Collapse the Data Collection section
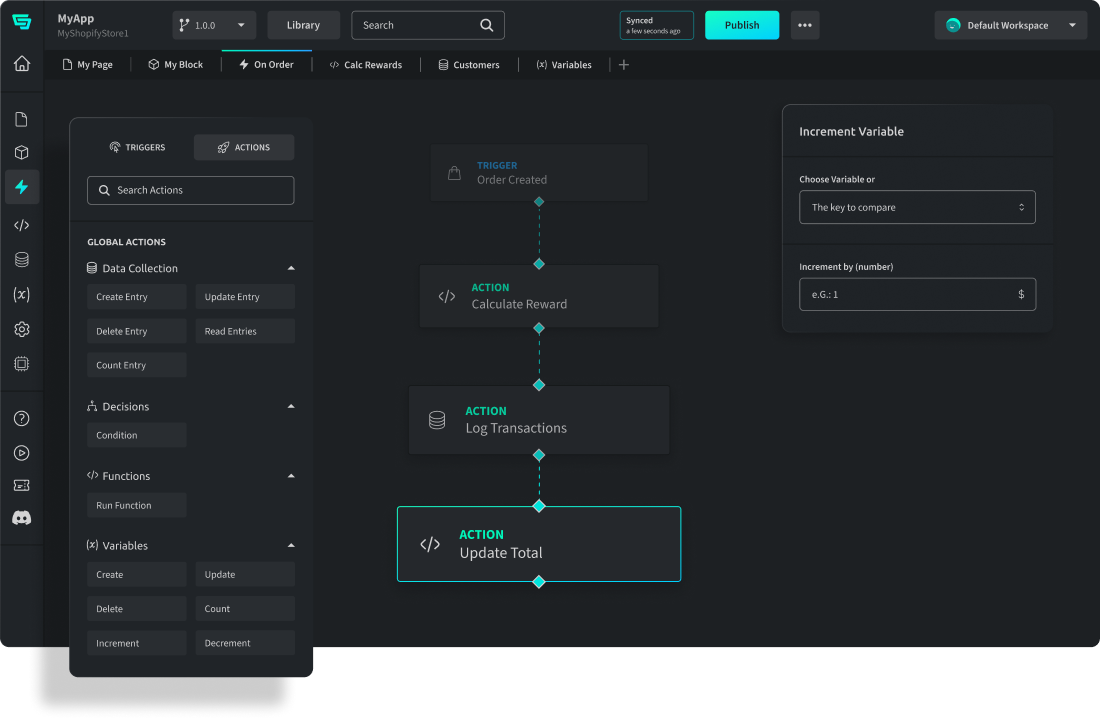The height and width of the screenshot is (720, 1100). (x=290, y=268)
